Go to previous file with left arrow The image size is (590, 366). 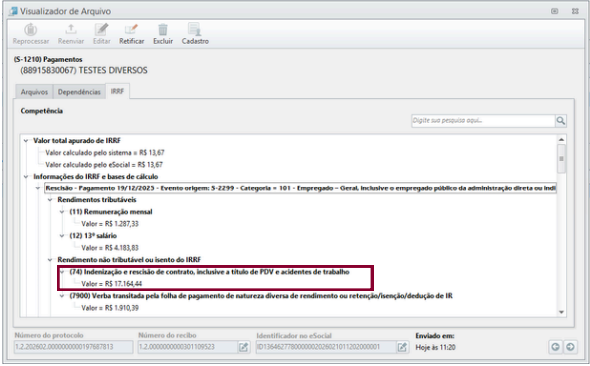[x=555, y=347]
